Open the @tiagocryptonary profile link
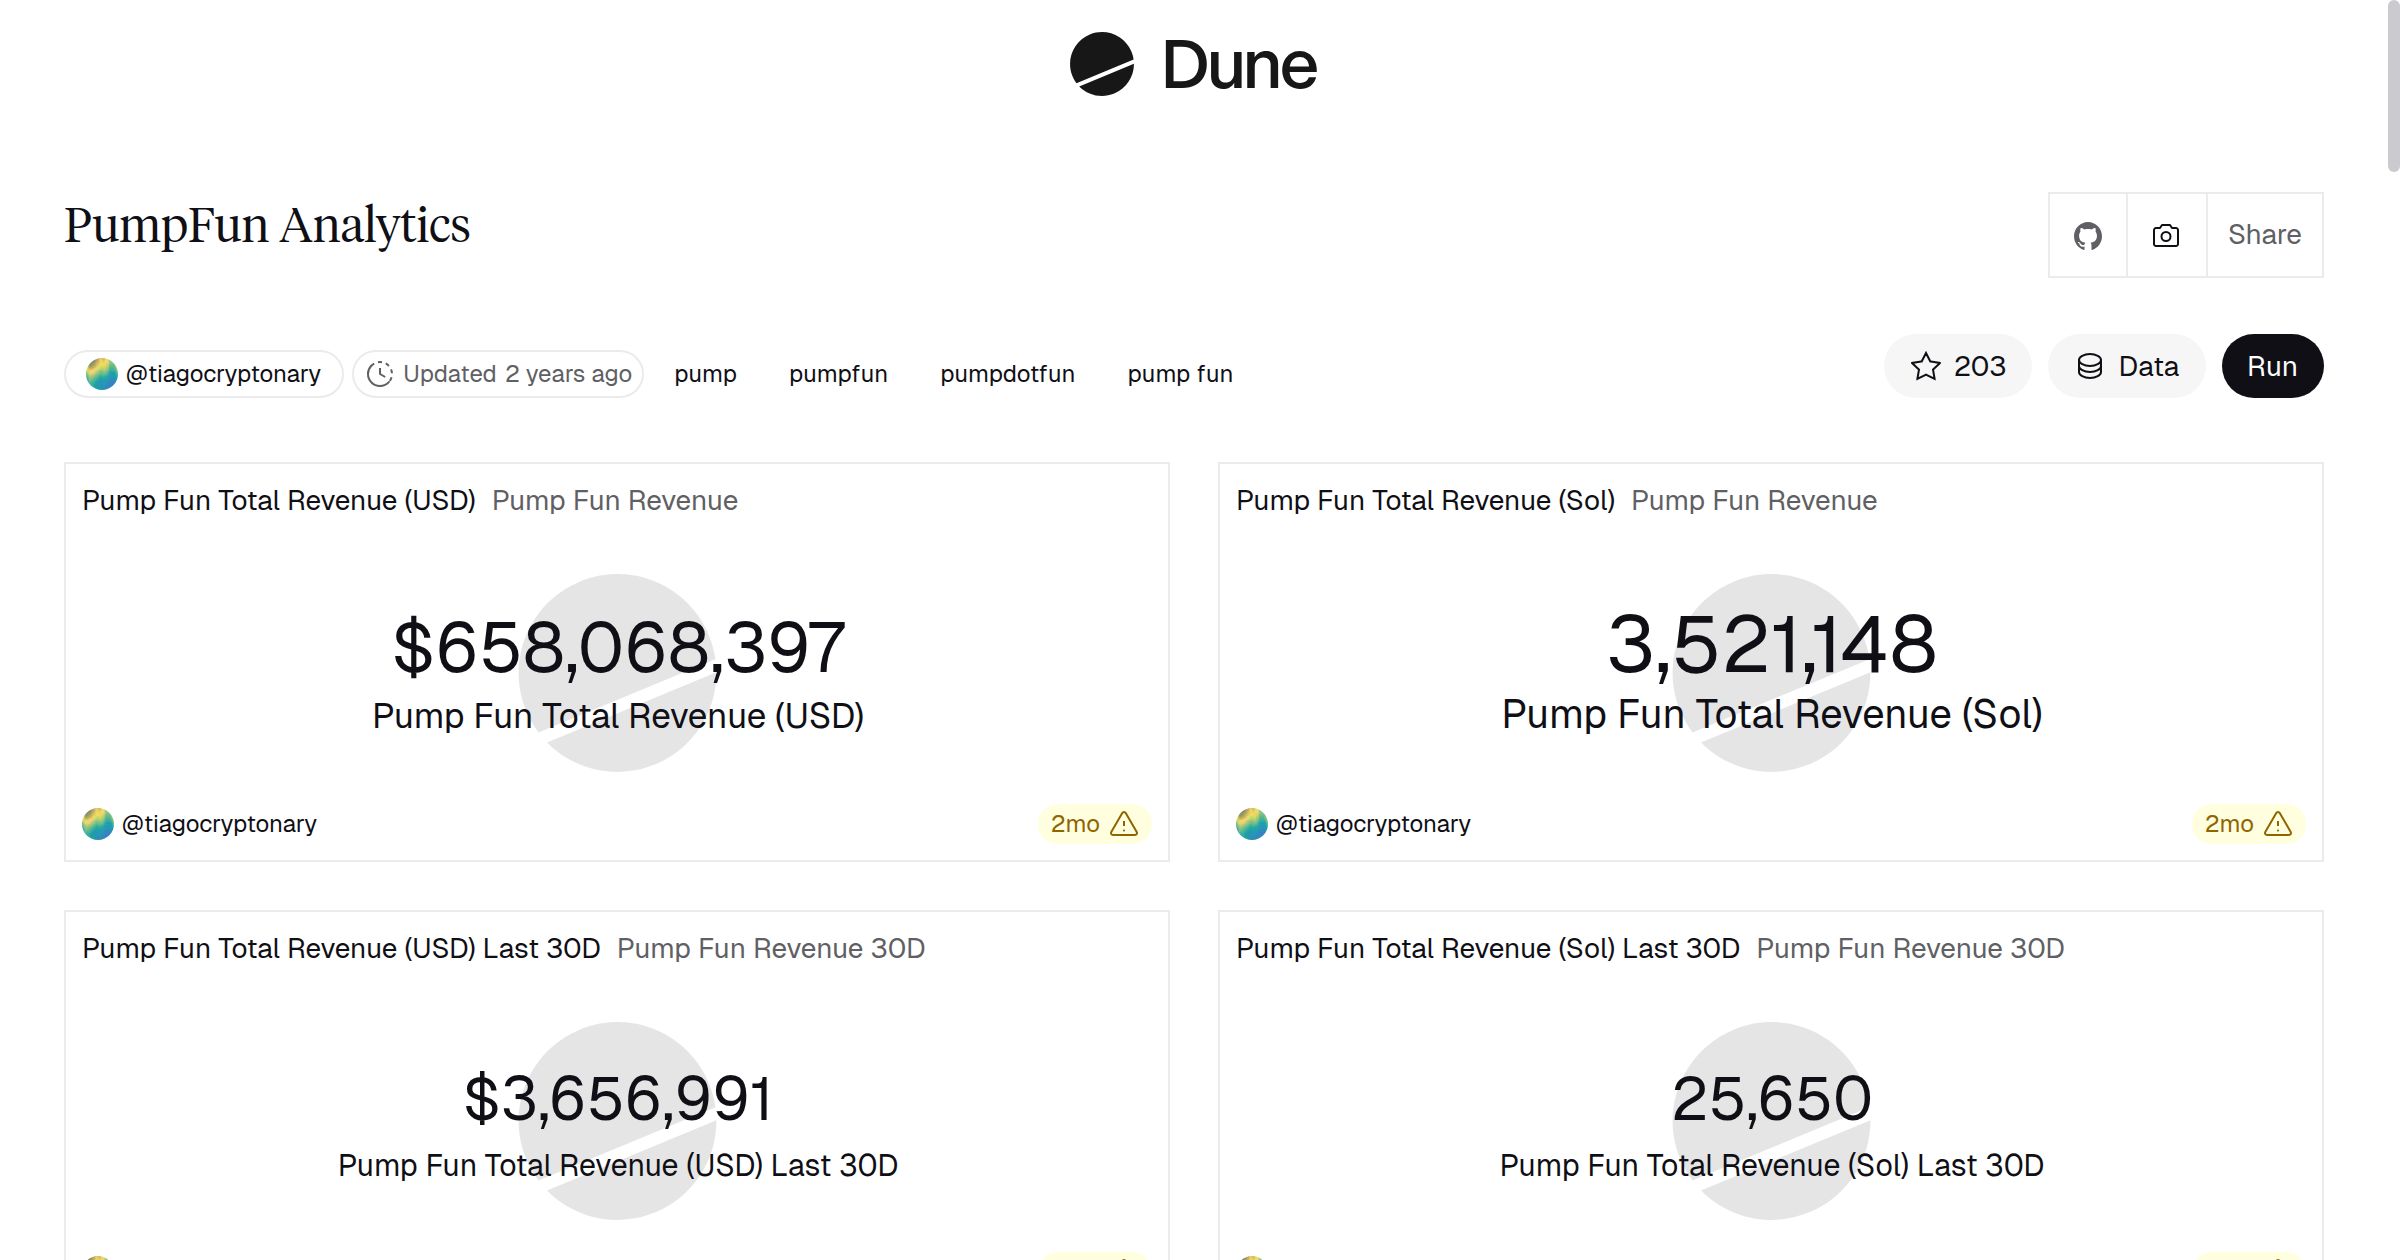 [x=203, y=373]
